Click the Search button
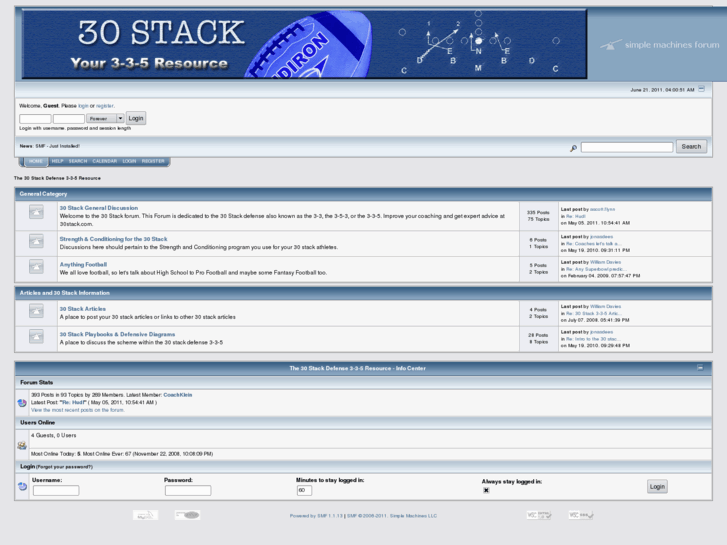 pos(691,147)
